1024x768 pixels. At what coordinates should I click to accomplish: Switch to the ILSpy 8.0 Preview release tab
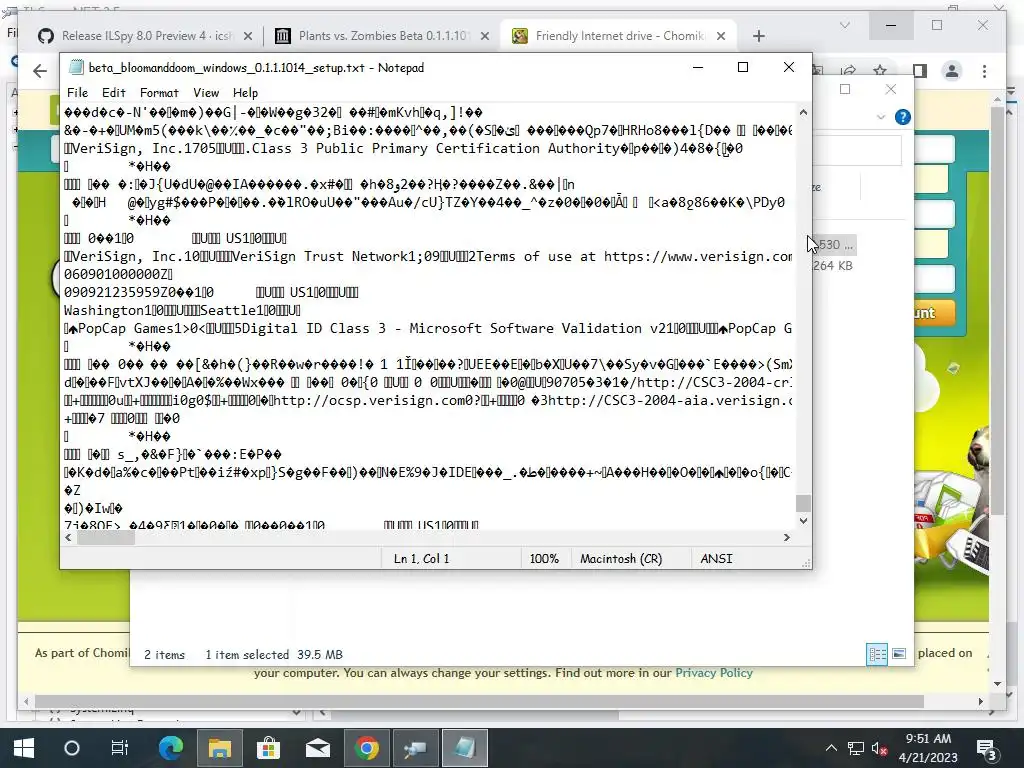(x=146, y=36)
